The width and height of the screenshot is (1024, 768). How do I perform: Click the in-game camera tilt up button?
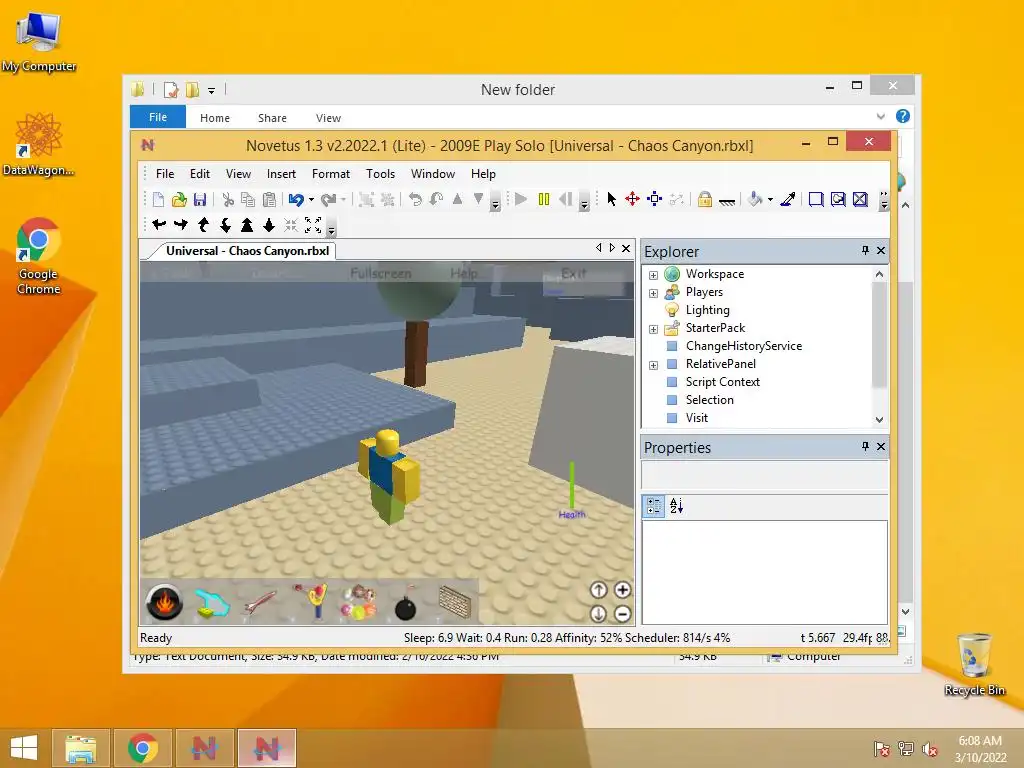(x=598, y=590)
